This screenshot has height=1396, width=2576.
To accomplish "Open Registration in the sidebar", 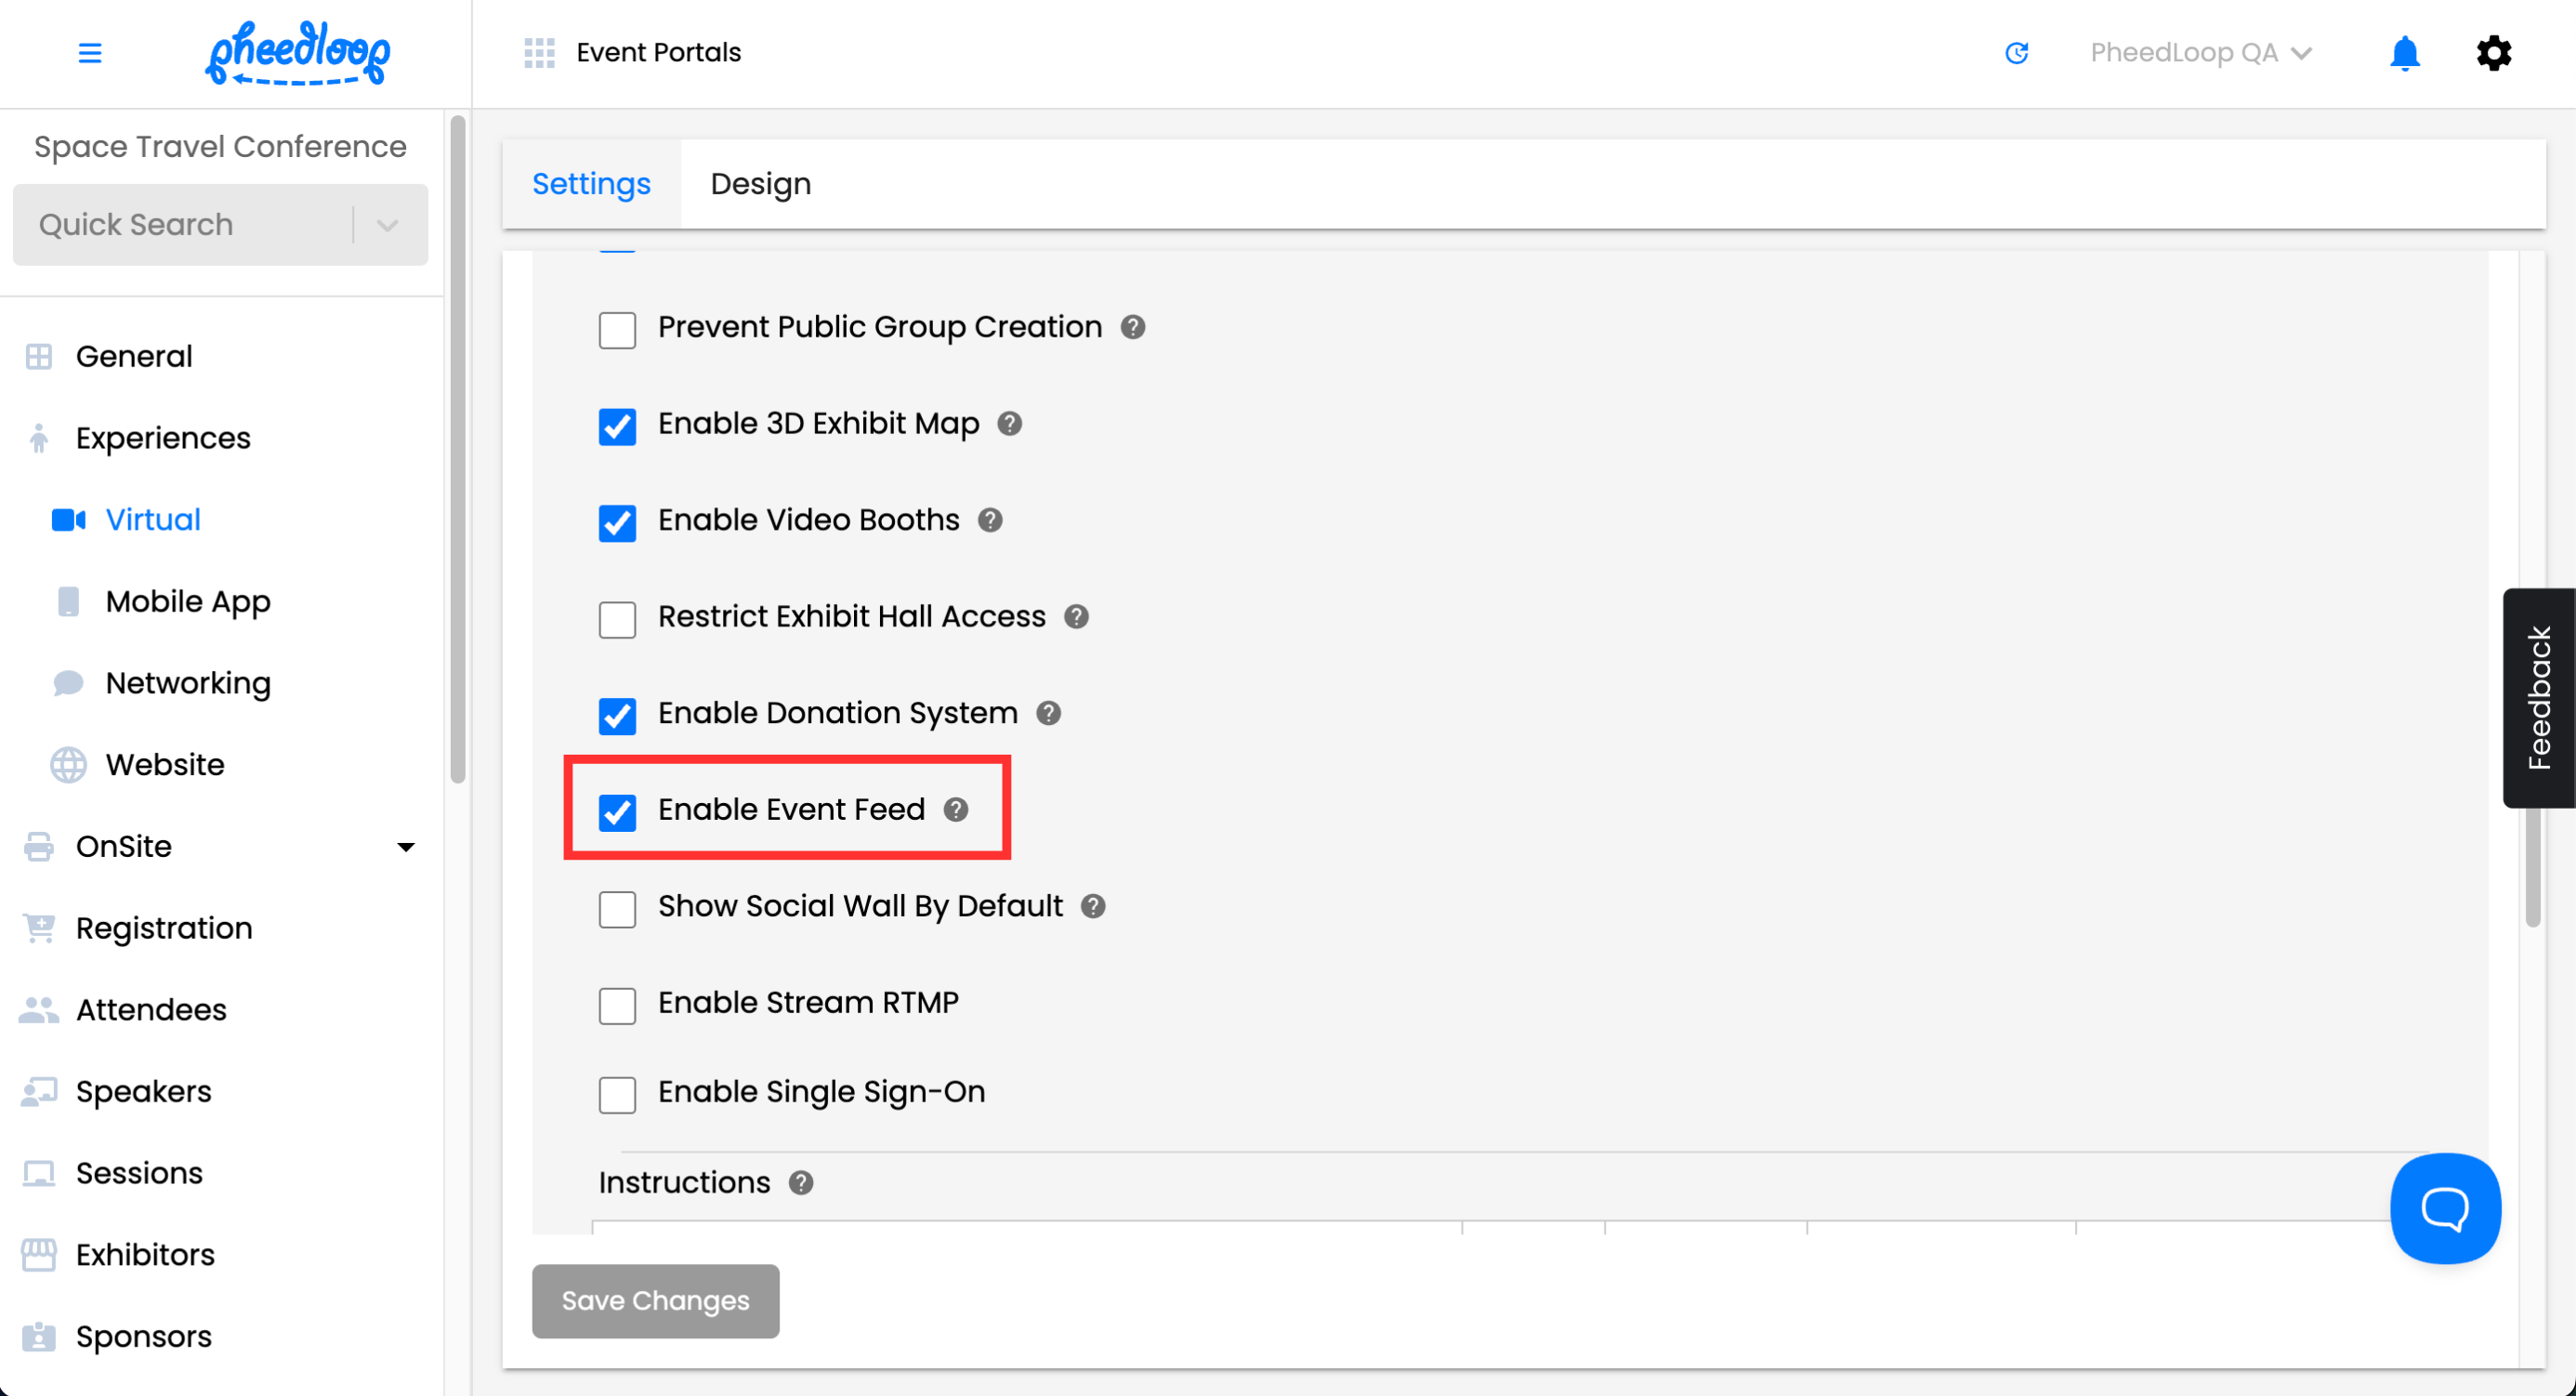I will click(164, 928).
